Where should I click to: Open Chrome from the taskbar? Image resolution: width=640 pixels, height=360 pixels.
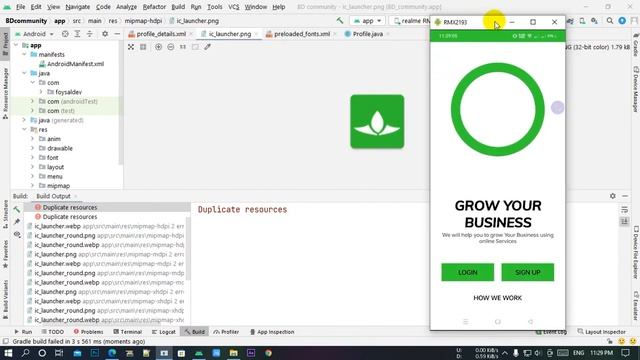[268, 353]
